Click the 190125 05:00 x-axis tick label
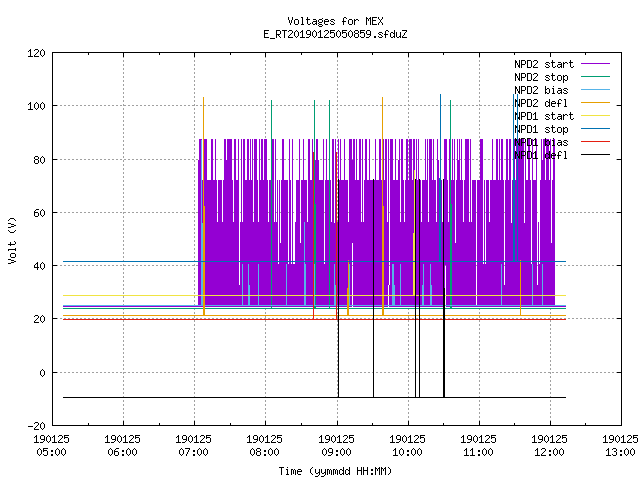The image size is (640, 480). (x=51, y=445)
